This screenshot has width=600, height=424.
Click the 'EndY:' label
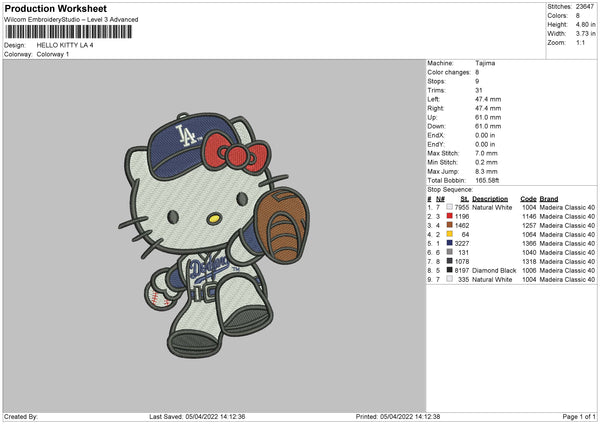click(436, 144)
